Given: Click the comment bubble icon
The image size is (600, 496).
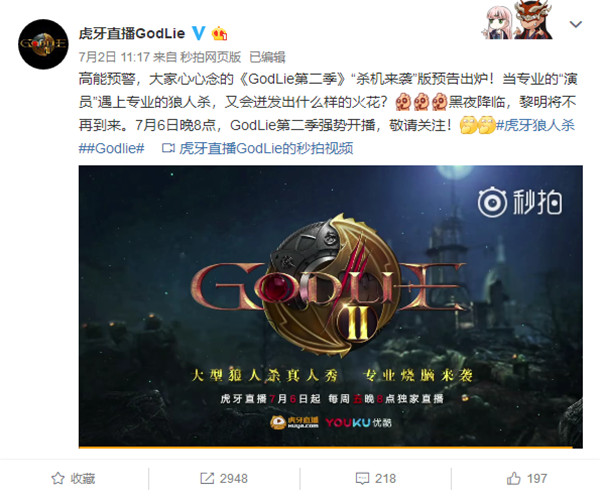Looking at the screenshot, I should [362, 478].
